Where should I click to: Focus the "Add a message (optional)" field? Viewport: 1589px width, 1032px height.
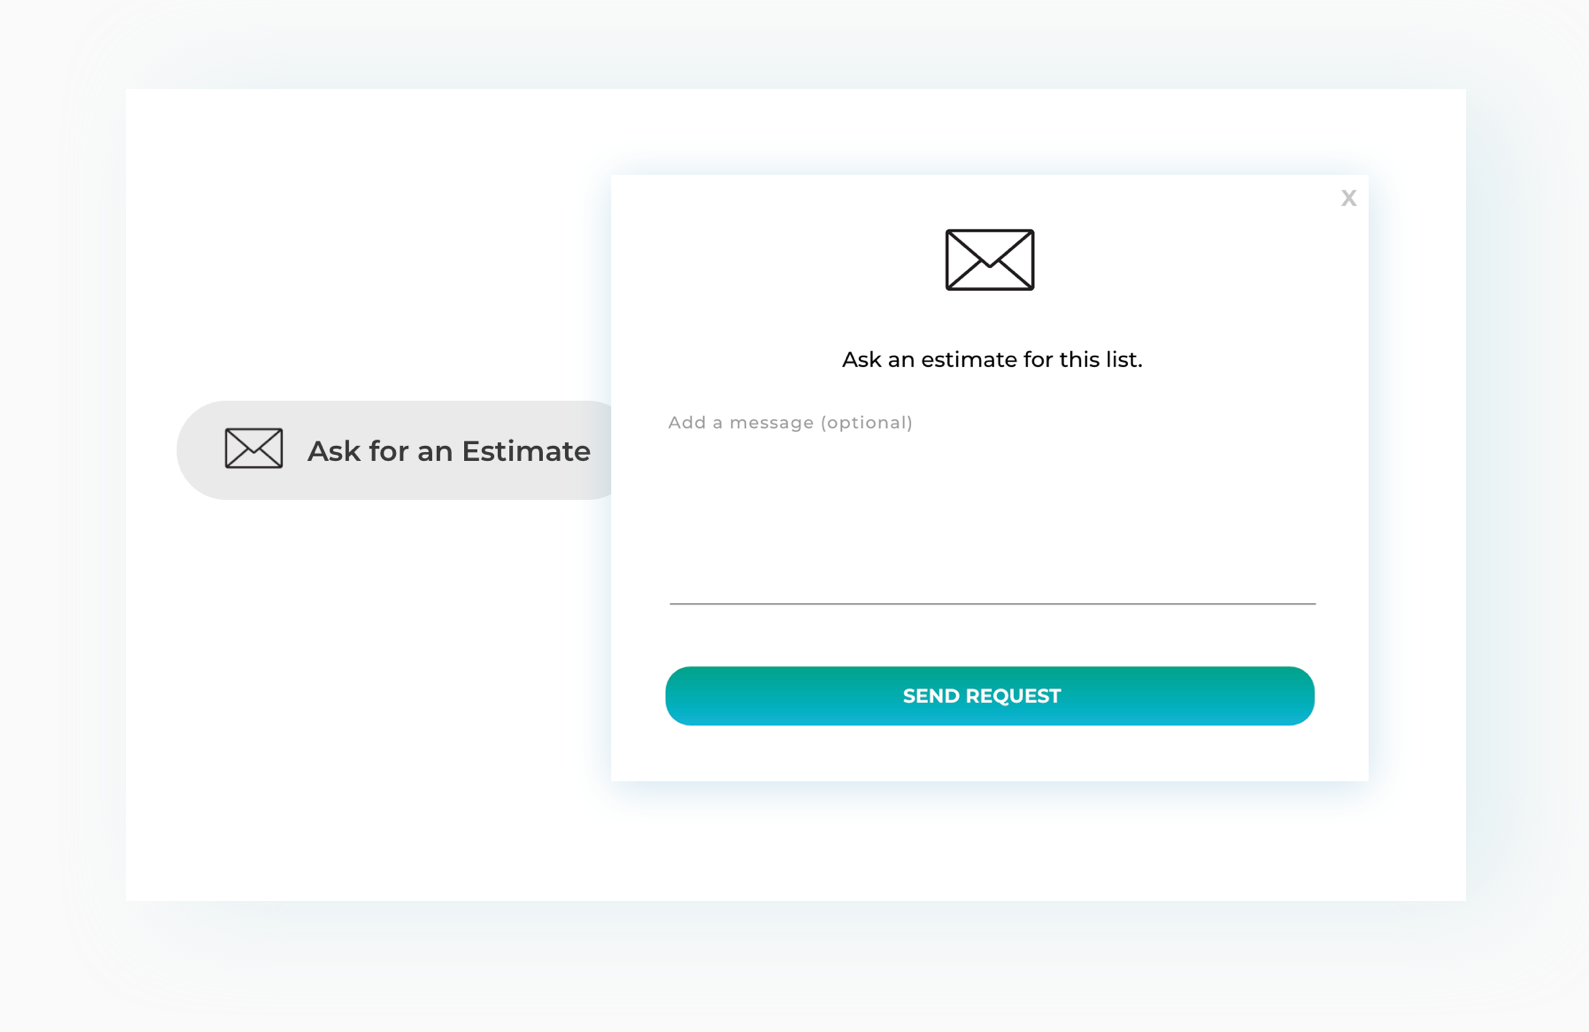point(790,423)
